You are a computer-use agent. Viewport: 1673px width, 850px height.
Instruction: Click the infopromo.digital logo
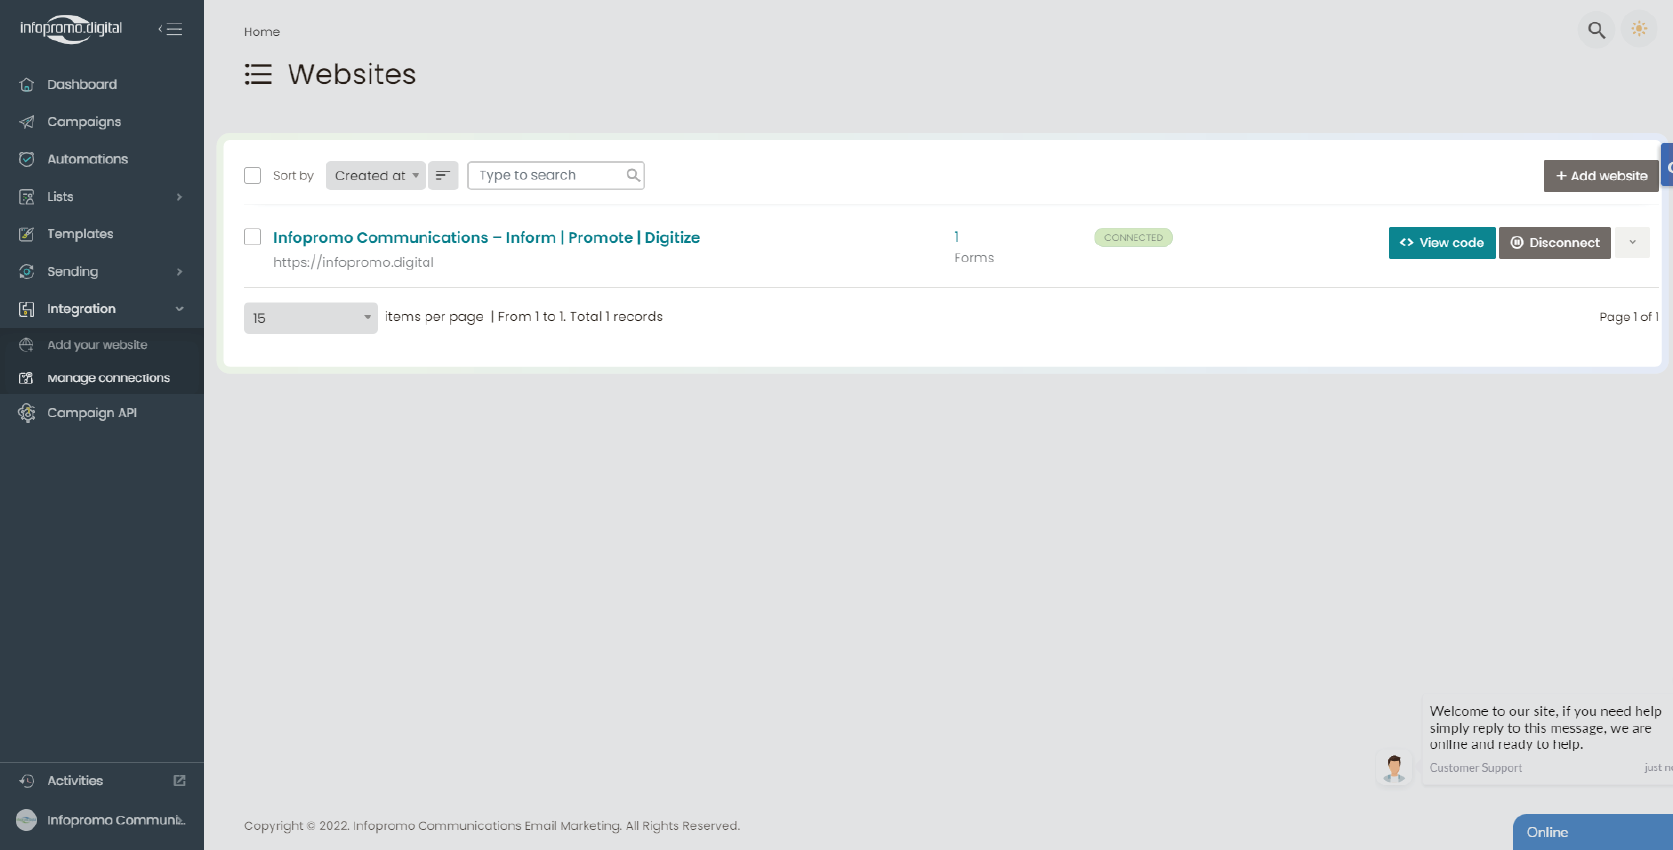click(x=71, y=29)
